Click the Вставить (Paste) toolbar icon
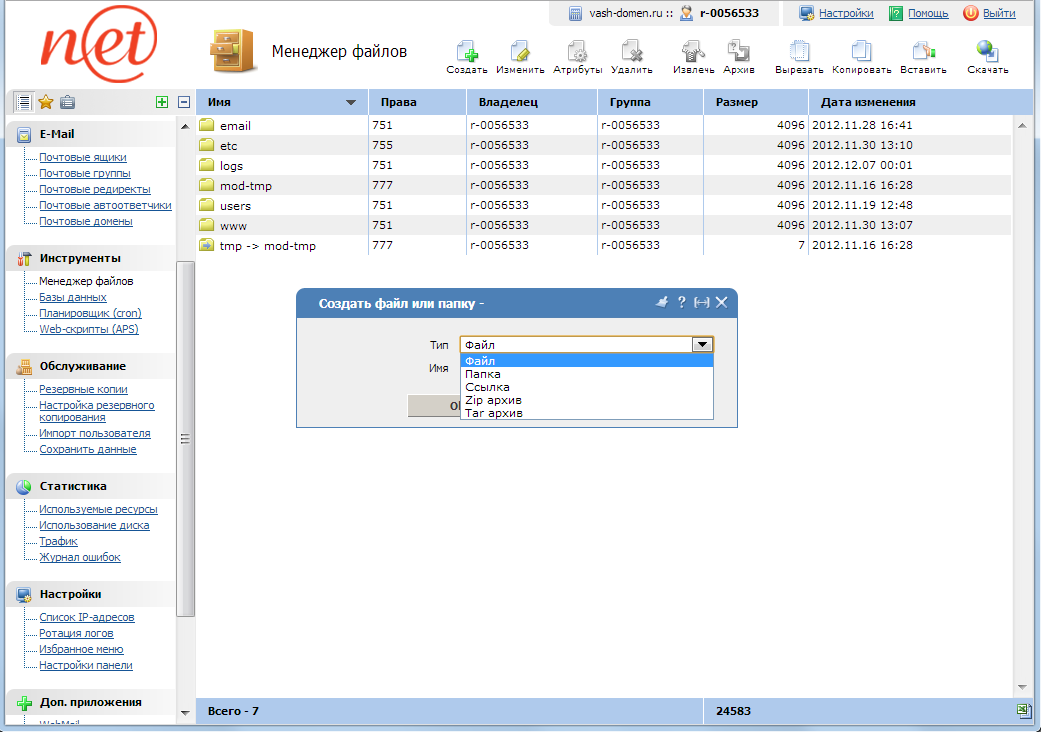The image size is (1041, 732). (922, 53)
